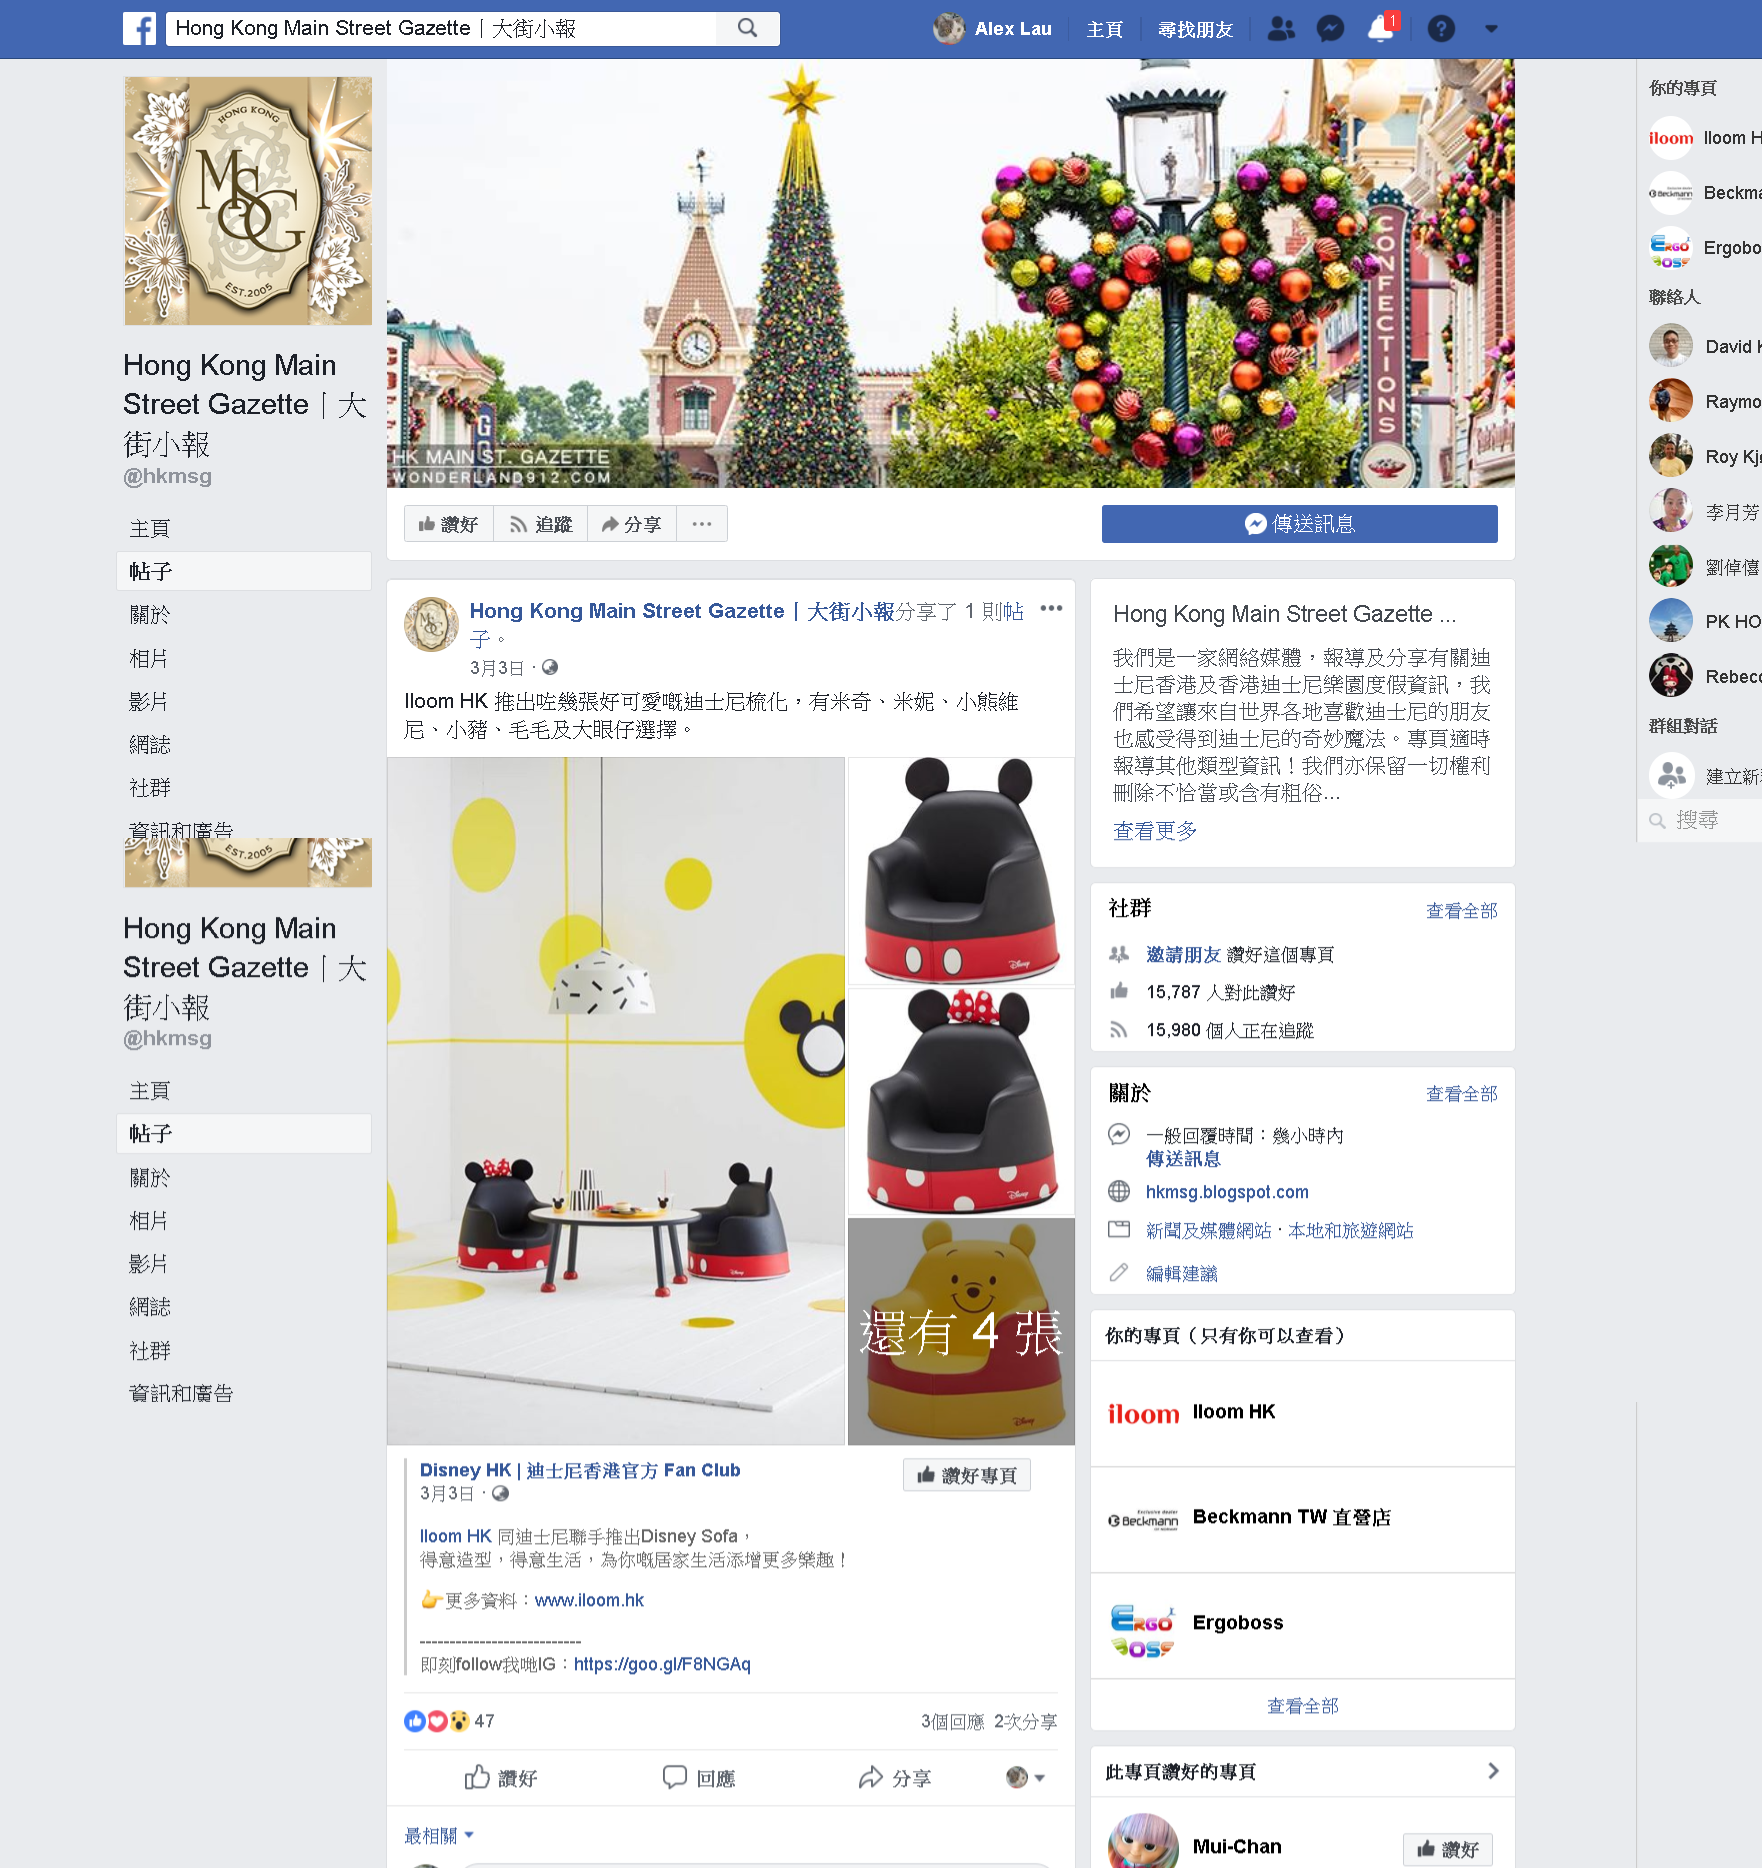Open chat with David in contacts sidebar
This screenshot has width=1762, height=1868.
(x=1705, y=347)
